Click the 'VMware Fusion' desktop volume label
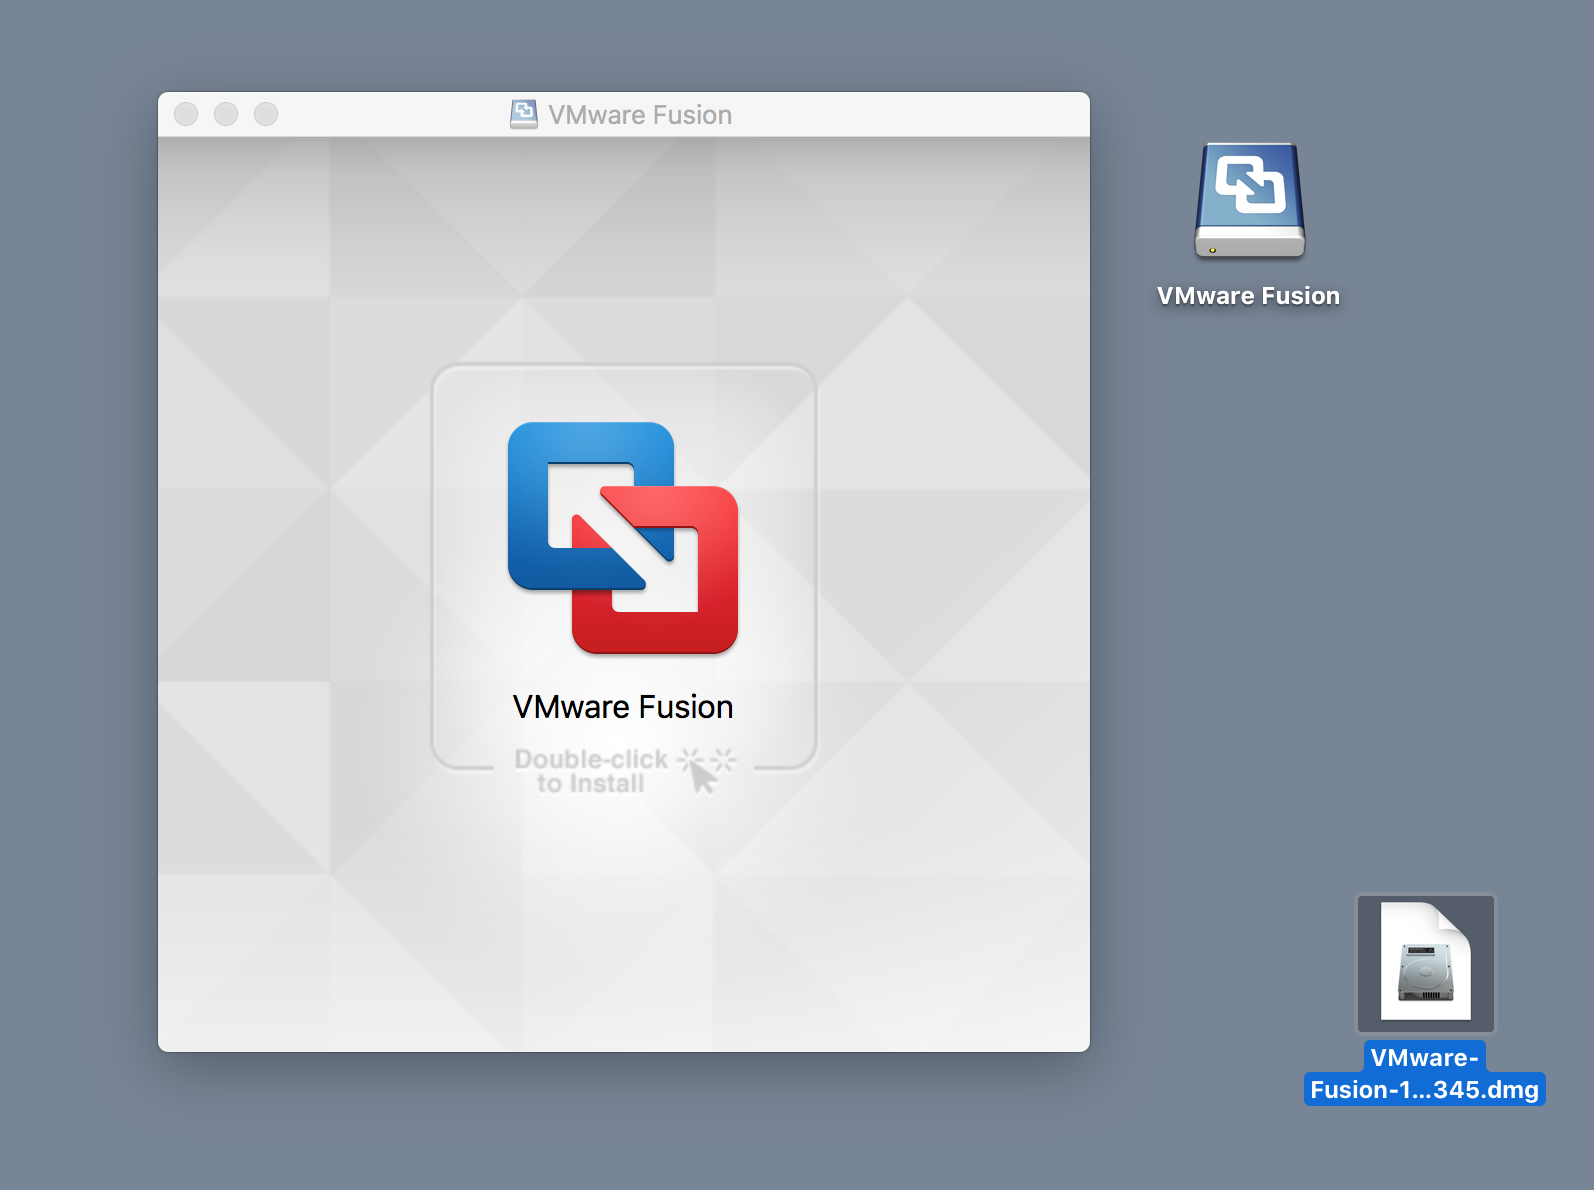The width and height of the screenshot is (1594, 1190). [1248, 296]
